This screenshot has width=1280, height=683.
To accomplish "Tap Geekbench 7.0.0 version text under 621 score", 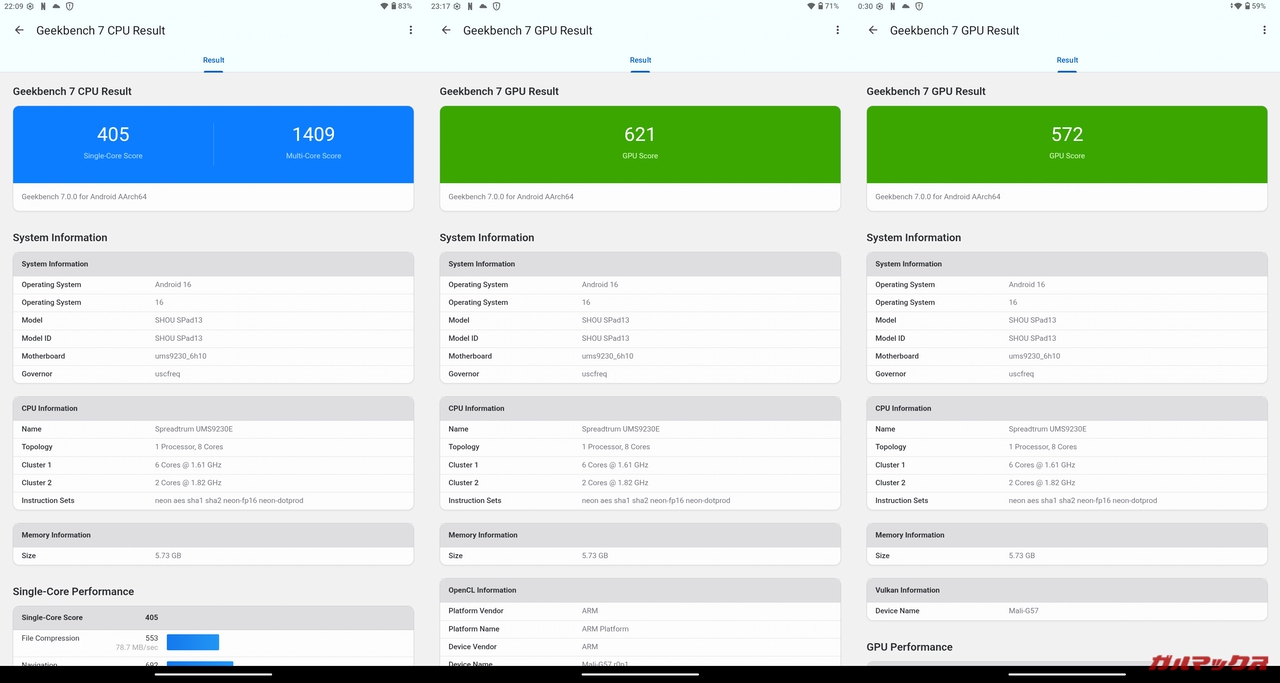I will click(511, 197).
